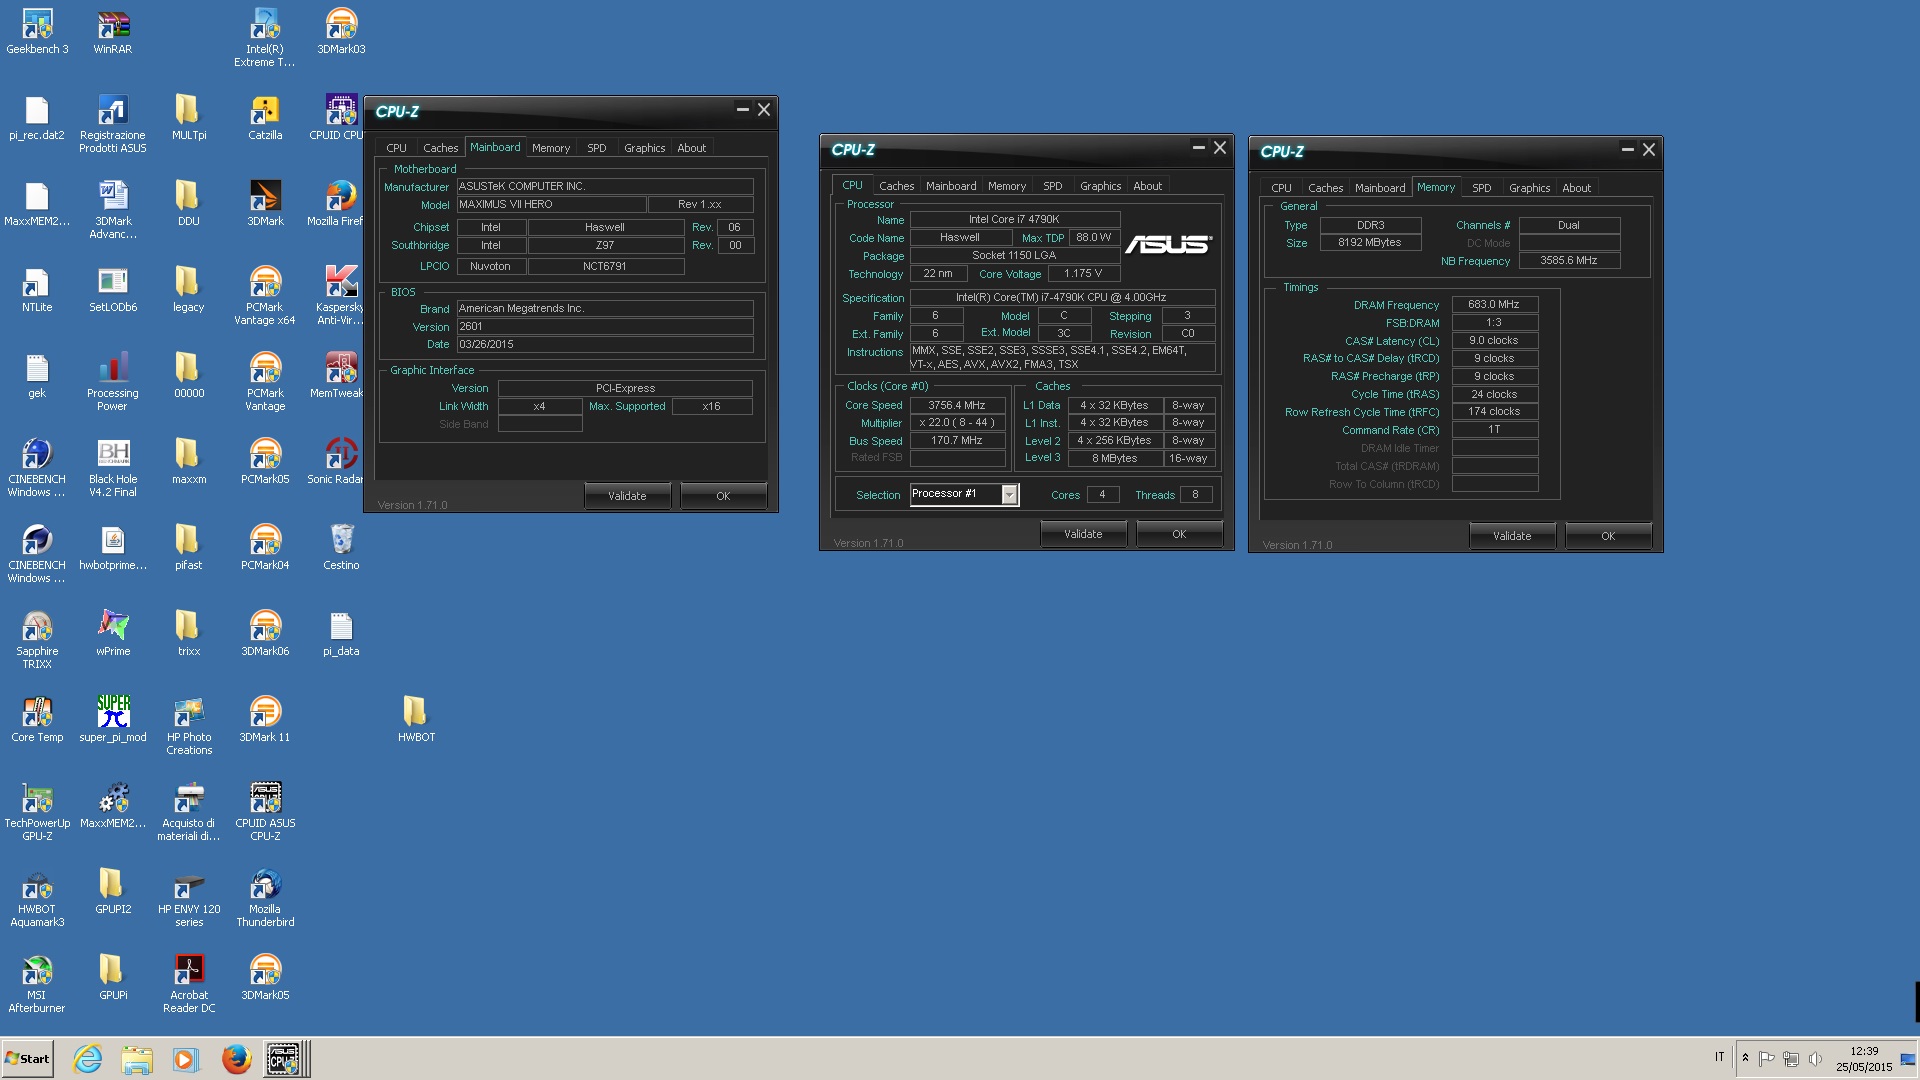1920x1080 pixels.
Task: Open Sapphire TRIXX shortcut
Action: (x=37, y=639)
